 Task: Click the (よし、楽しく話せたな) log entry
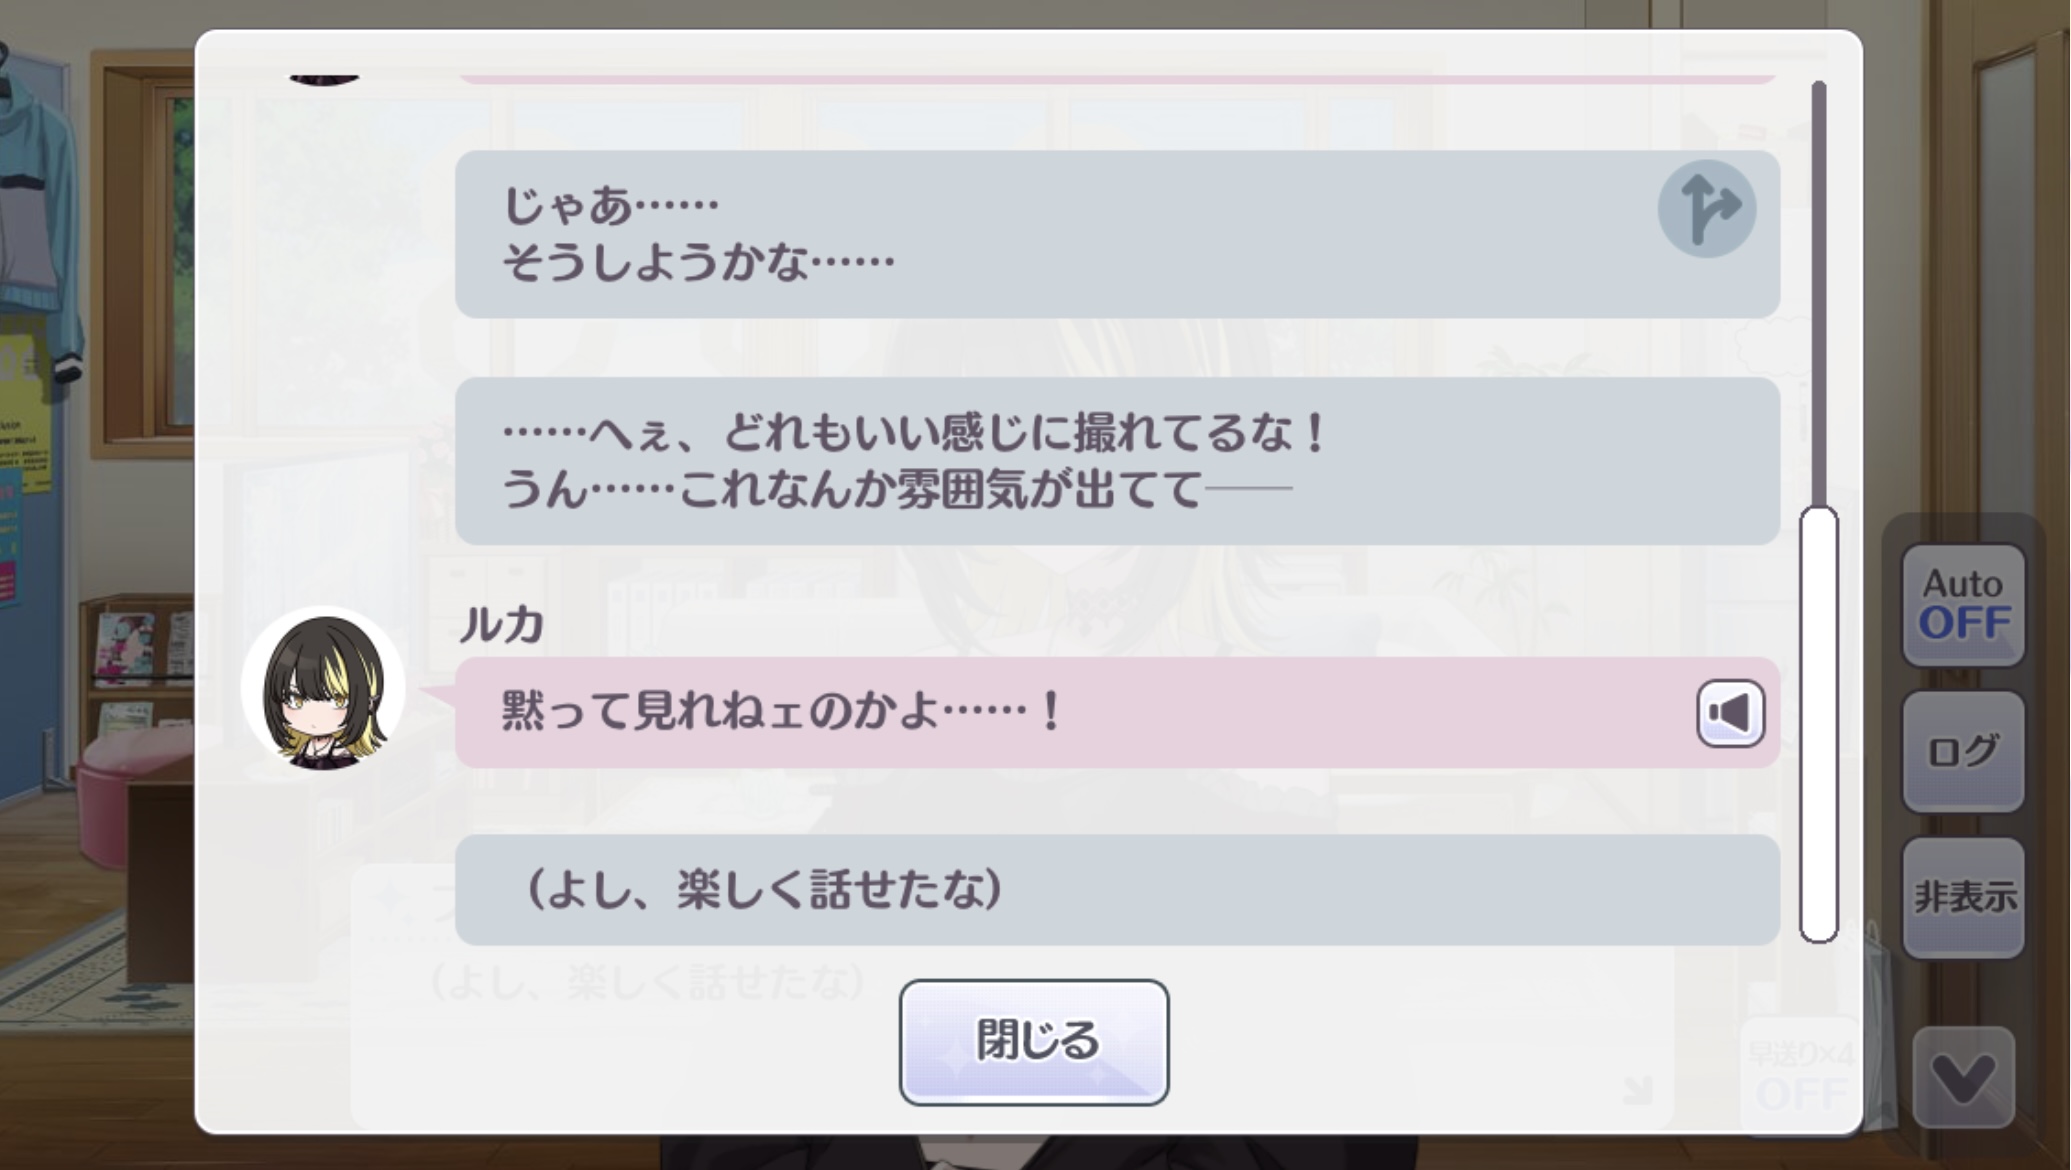pyautogui.click(x=1117, y=890)
